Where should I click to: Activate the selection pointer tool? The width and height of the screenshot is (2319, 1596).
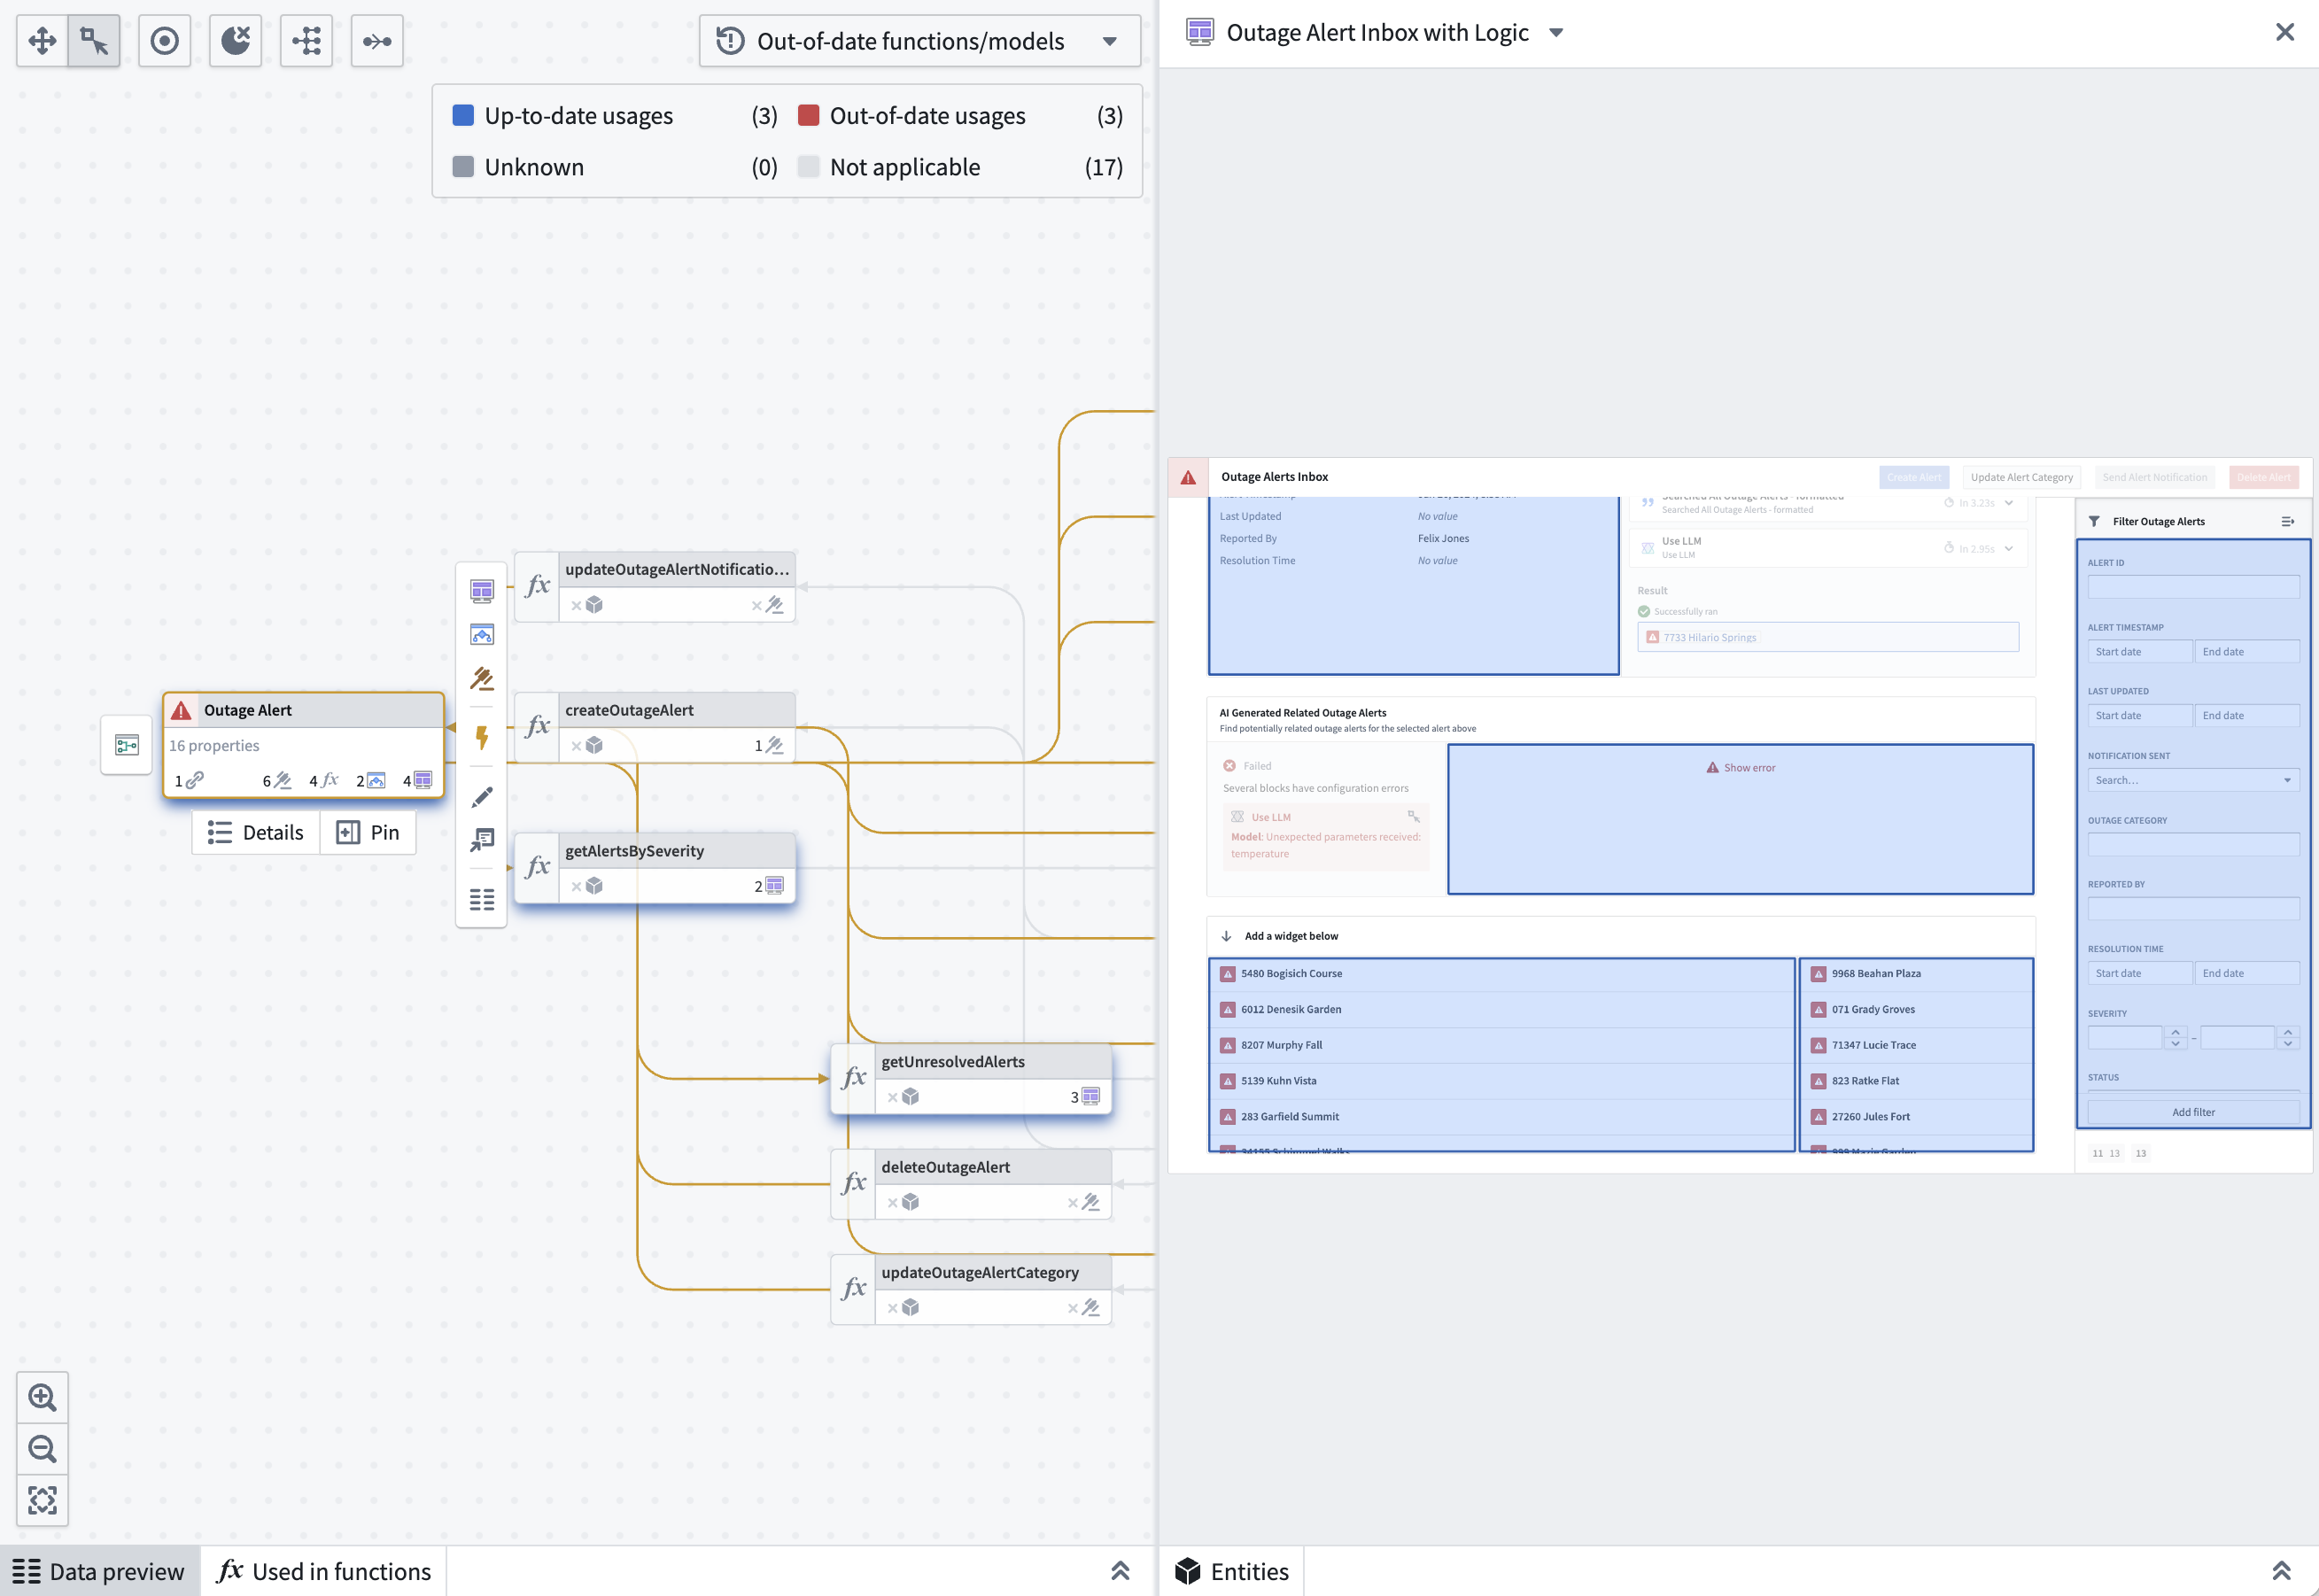pos(94,41)
